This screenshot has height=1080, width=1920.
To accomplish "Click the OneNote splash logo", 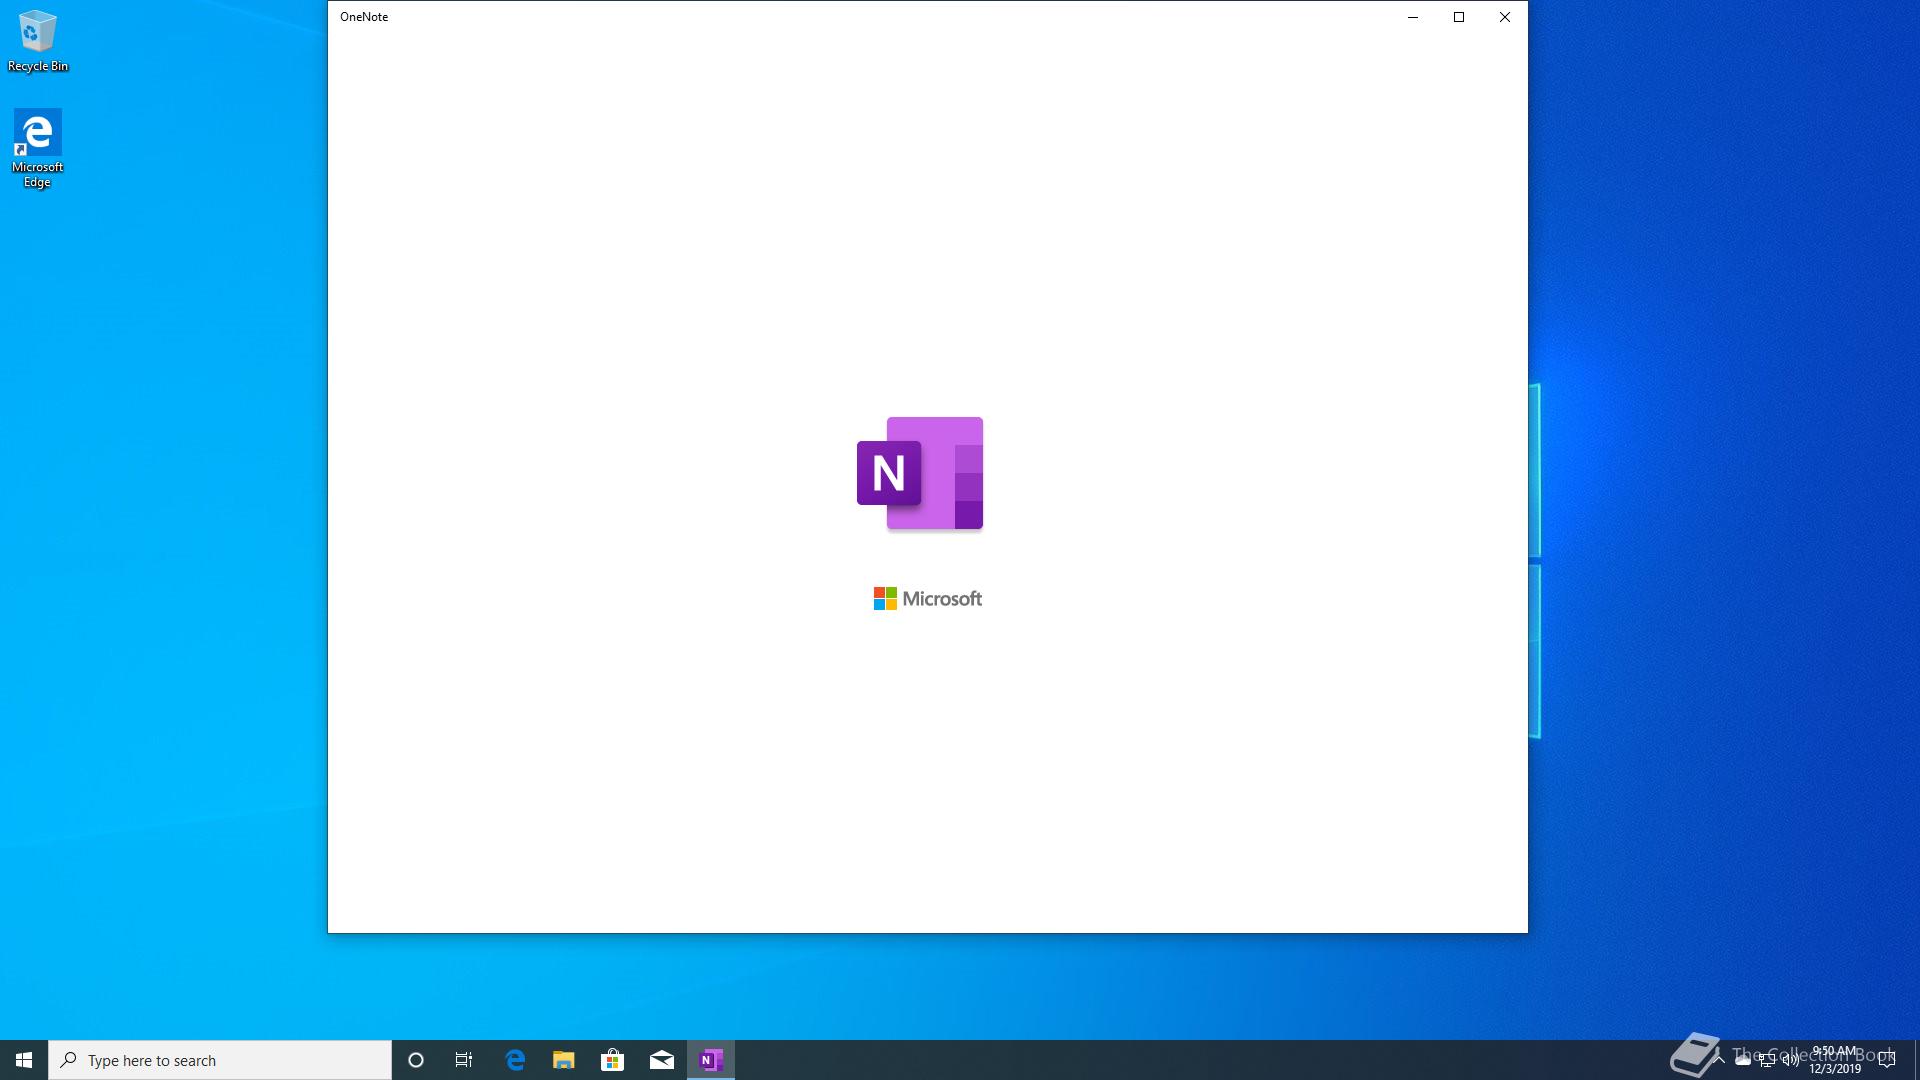I will click(x=920, y=473).
